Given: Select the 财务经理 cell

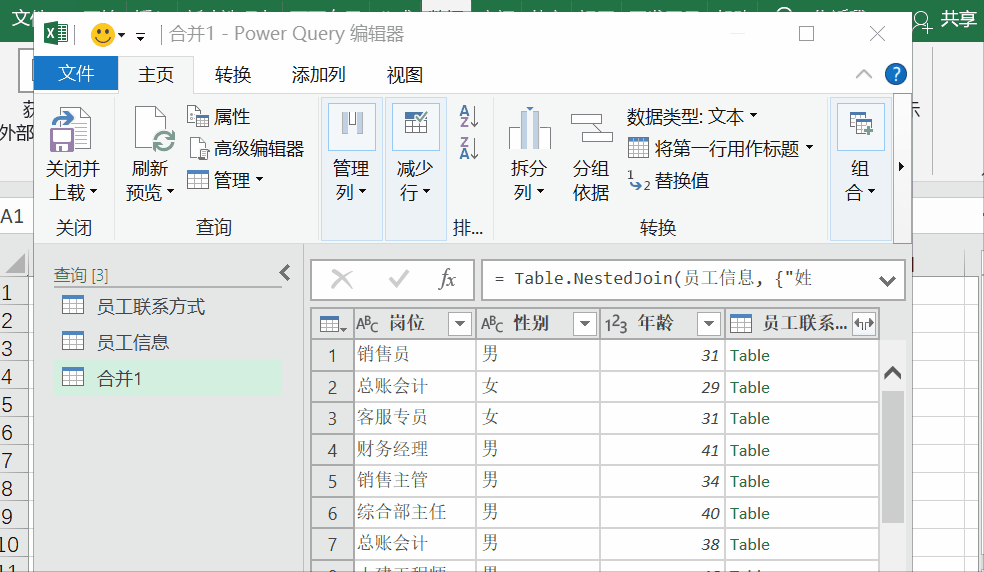Looking at the screenshot, I should (415, 450).
